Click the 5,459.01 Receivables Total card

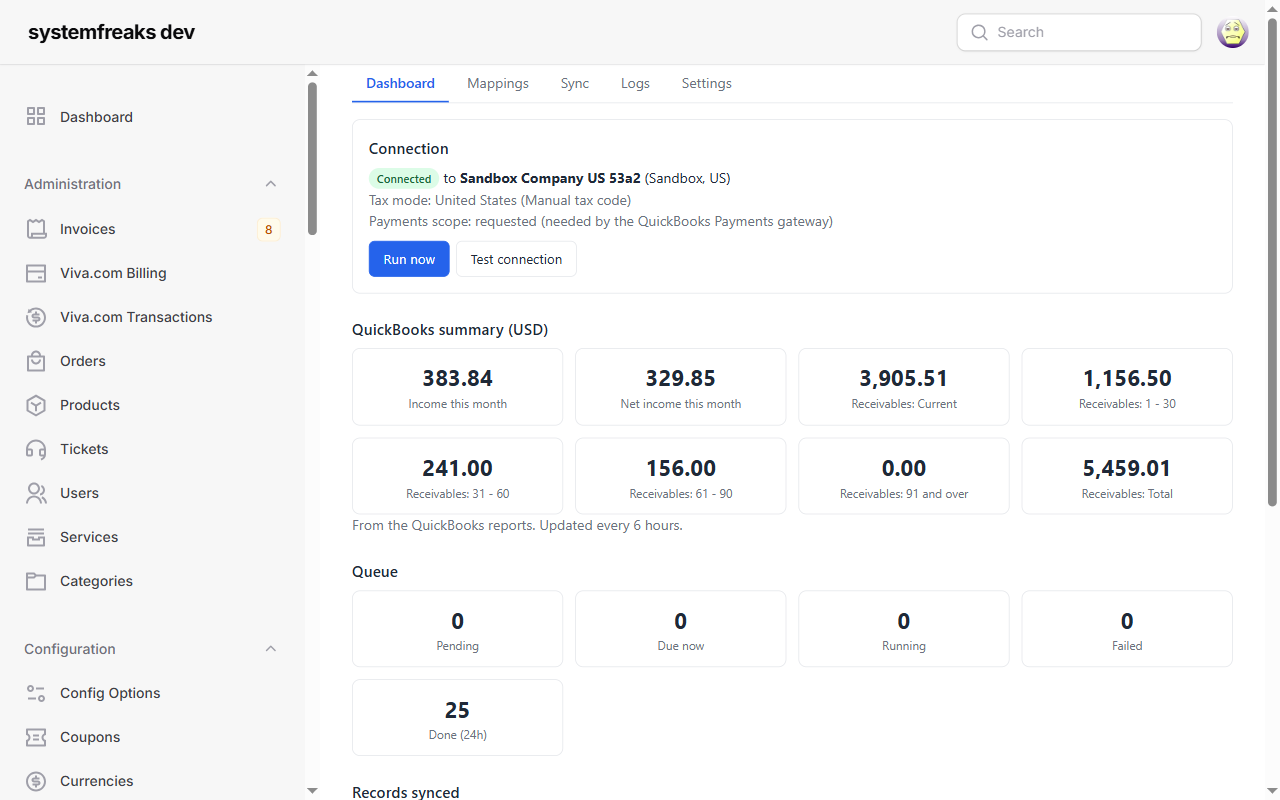point(1127,476)
